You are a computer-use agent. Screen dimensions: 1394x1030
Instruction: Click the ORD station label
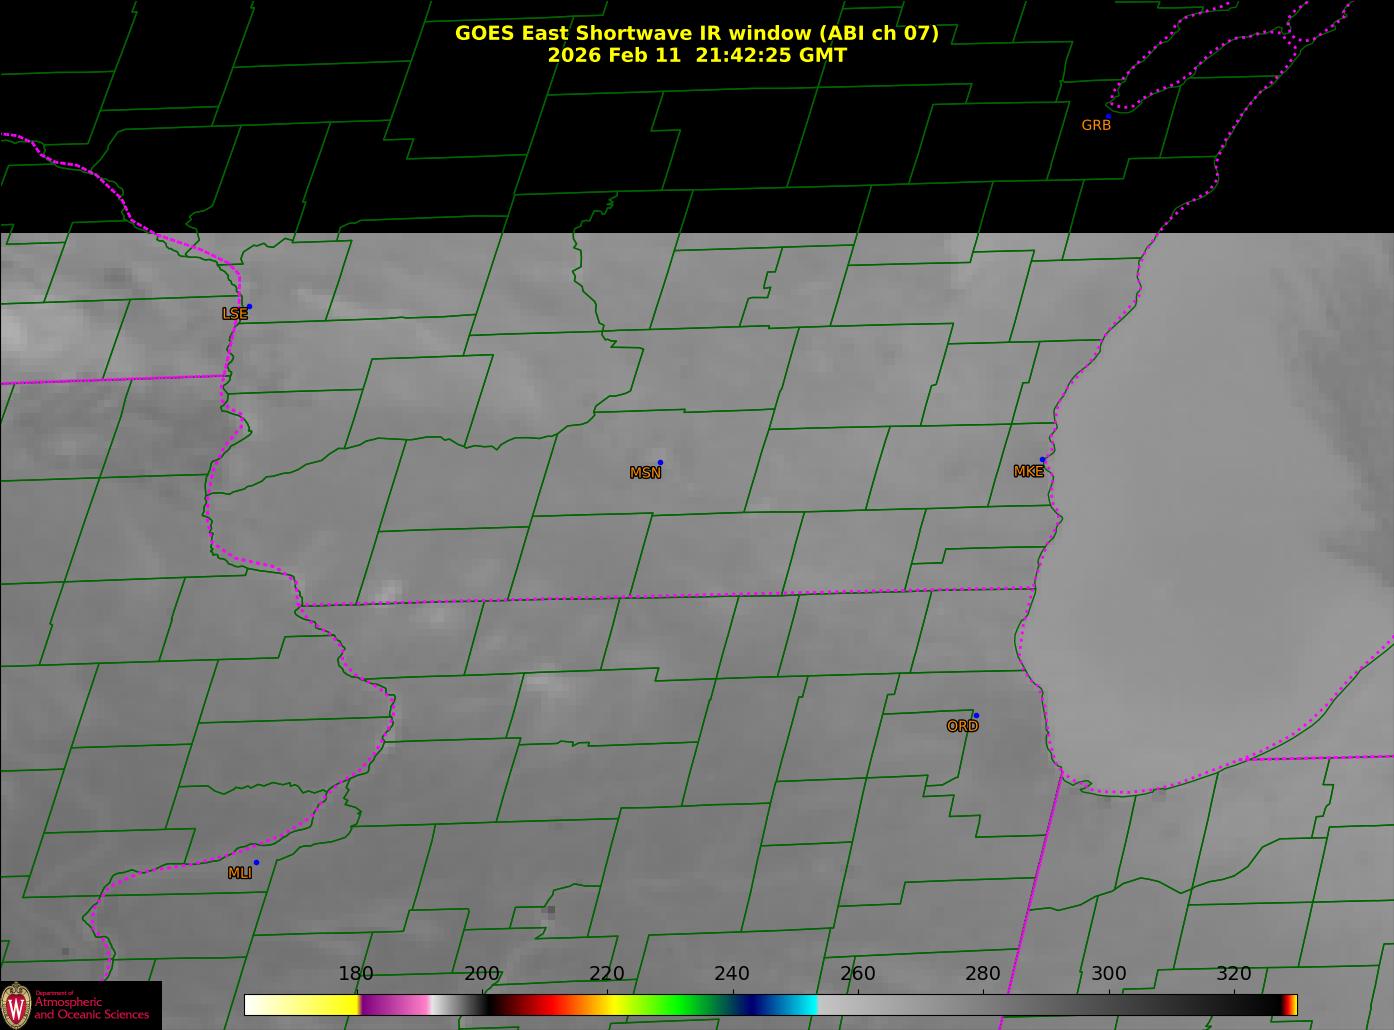962,727
